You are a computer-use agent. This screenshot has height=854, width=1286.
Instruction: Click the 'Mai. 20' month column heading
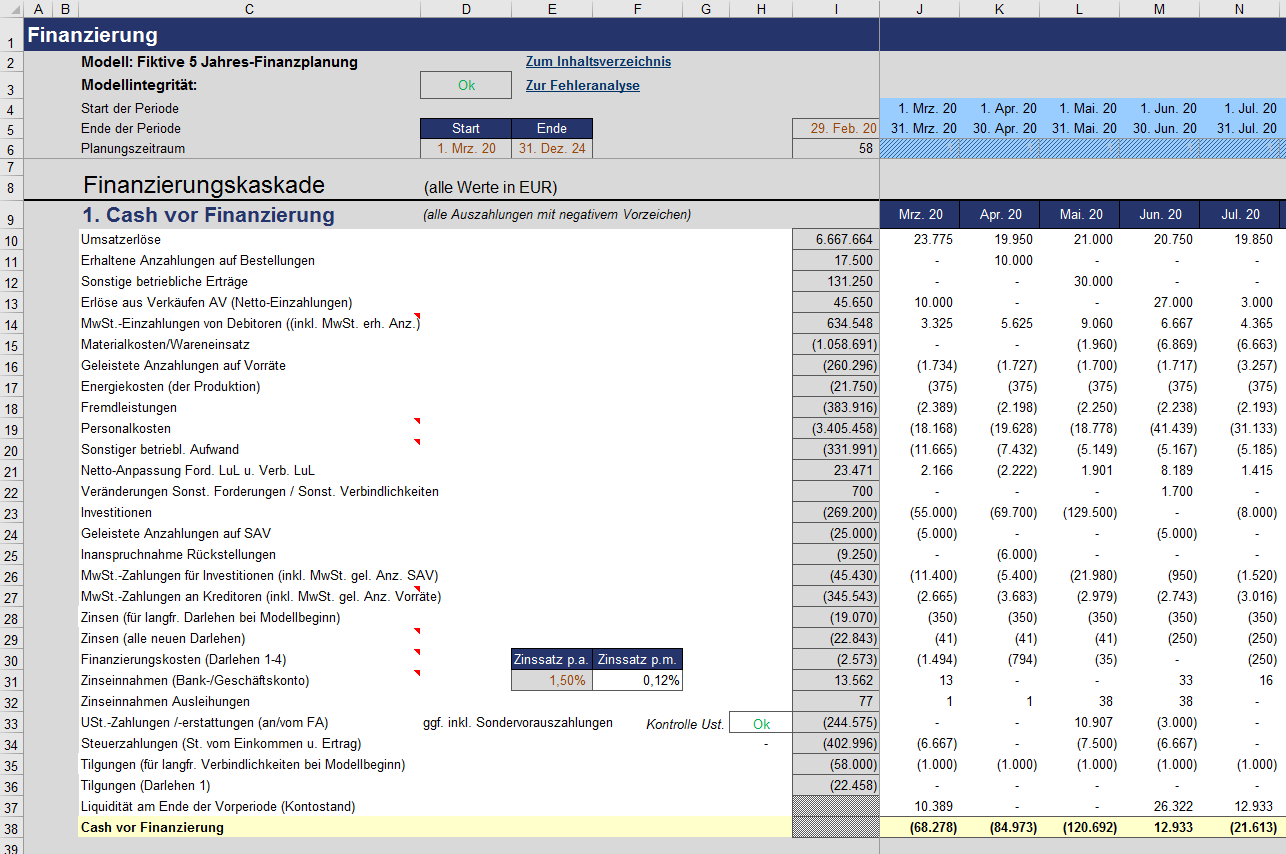pos(1079,215)
